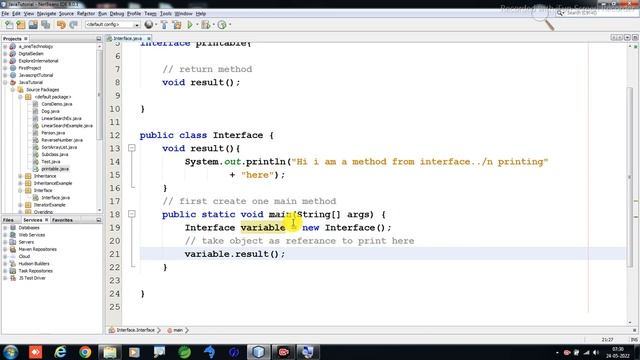
Task: Select LinearSearchExample.java file
Action: coord(67,126)
